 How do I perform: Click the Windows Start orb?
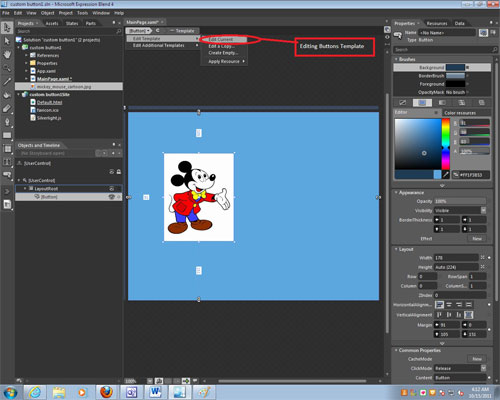(x=10, y=393)
